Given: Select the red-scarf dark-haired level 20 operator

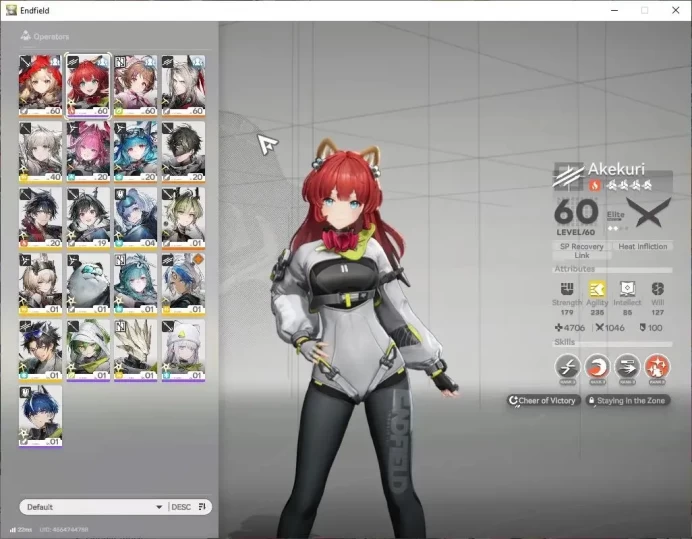Looking at the screenshot, I should pos(40,218).
